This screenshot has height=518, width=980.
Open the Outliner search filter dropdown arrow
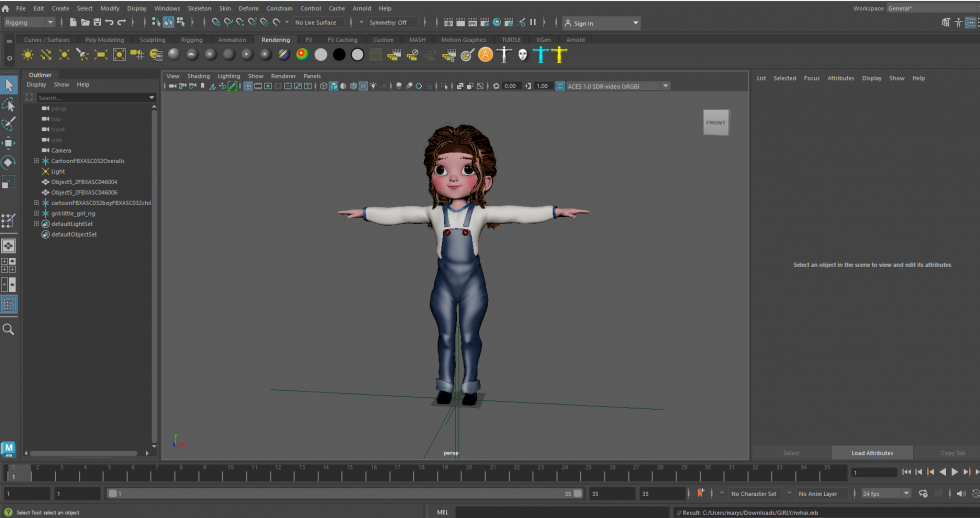(x=151, y=97)
